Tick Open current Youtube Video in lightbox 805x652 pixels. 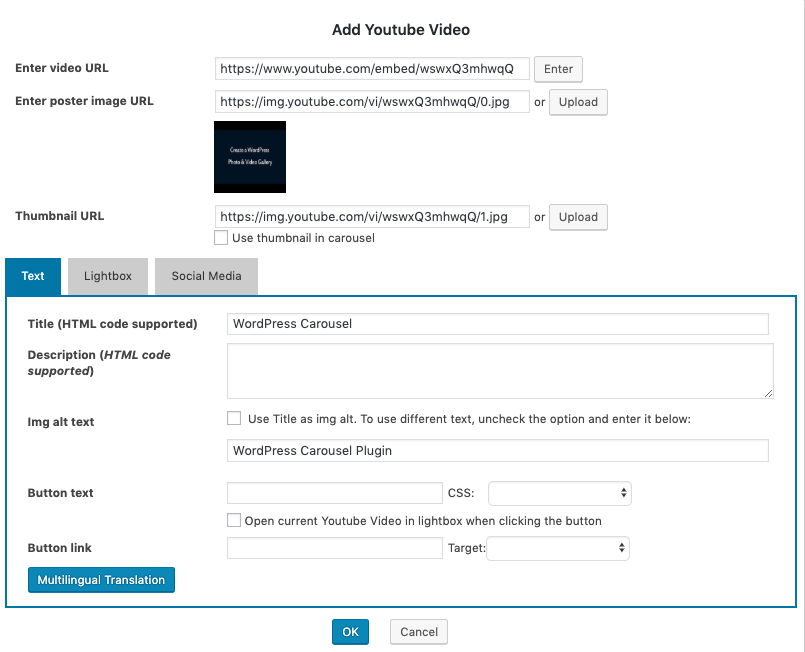pyautogui.click(x=234, y=521)
